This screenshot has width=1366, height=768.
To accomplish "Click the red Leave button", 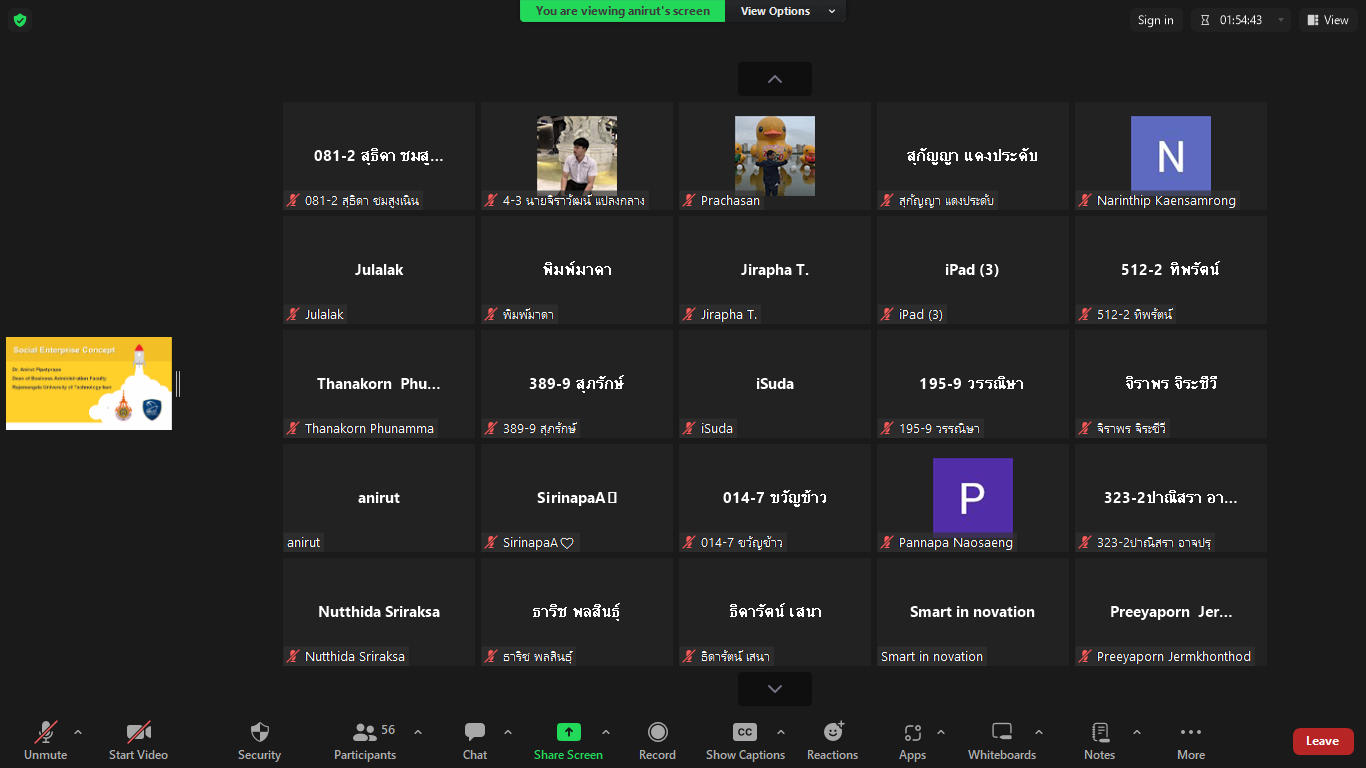I will [x=1323, y=741].
